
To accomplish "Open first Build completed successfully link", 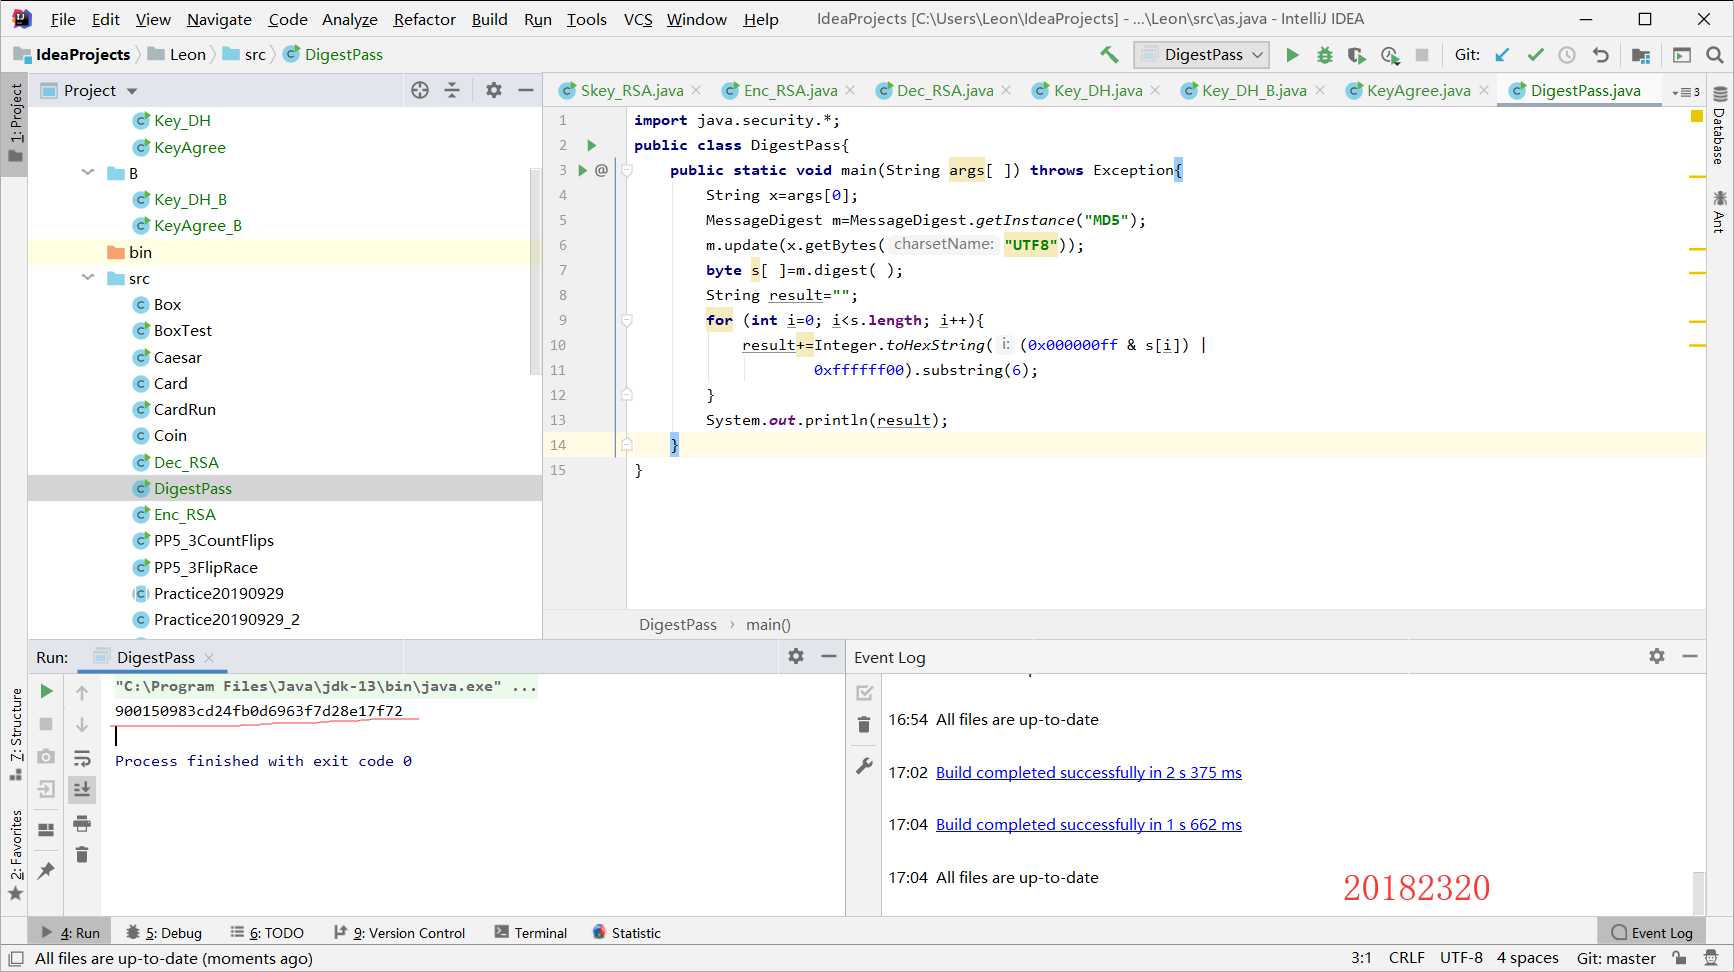I will [1088, 772].
